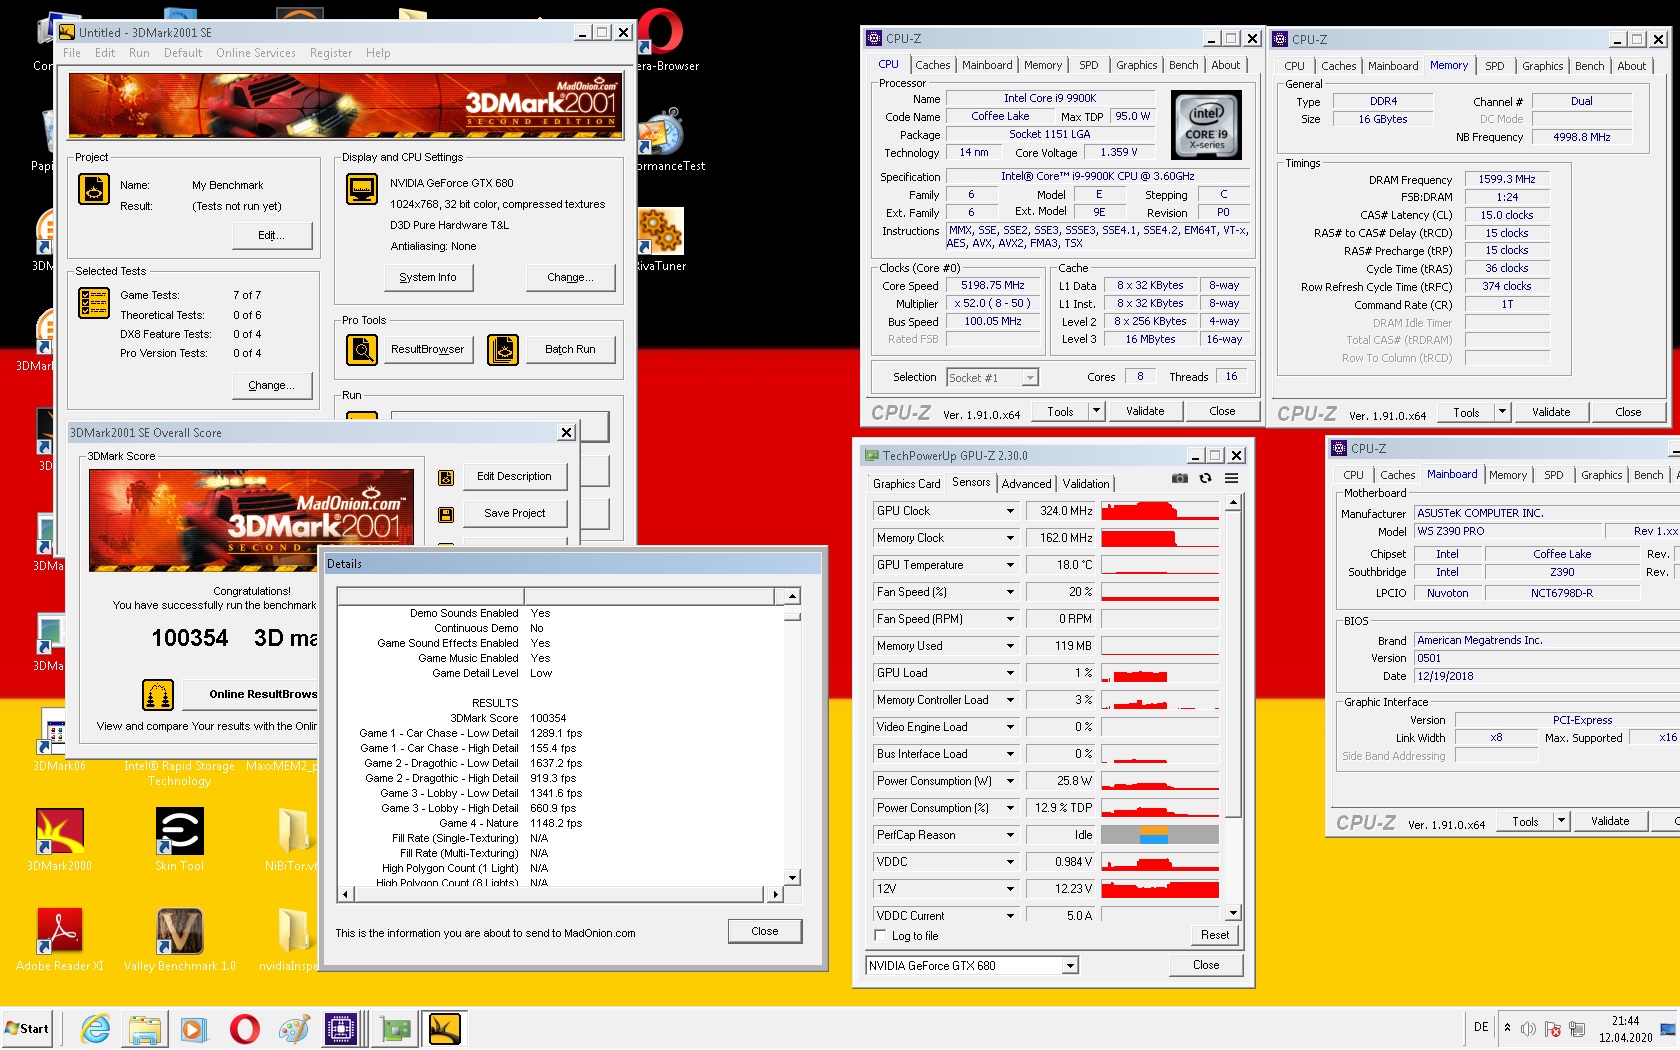Open Windows Explorer from the taskbar
Image resolution: width=1680 pixels, height=1050 pixels.
(145, 1029)
